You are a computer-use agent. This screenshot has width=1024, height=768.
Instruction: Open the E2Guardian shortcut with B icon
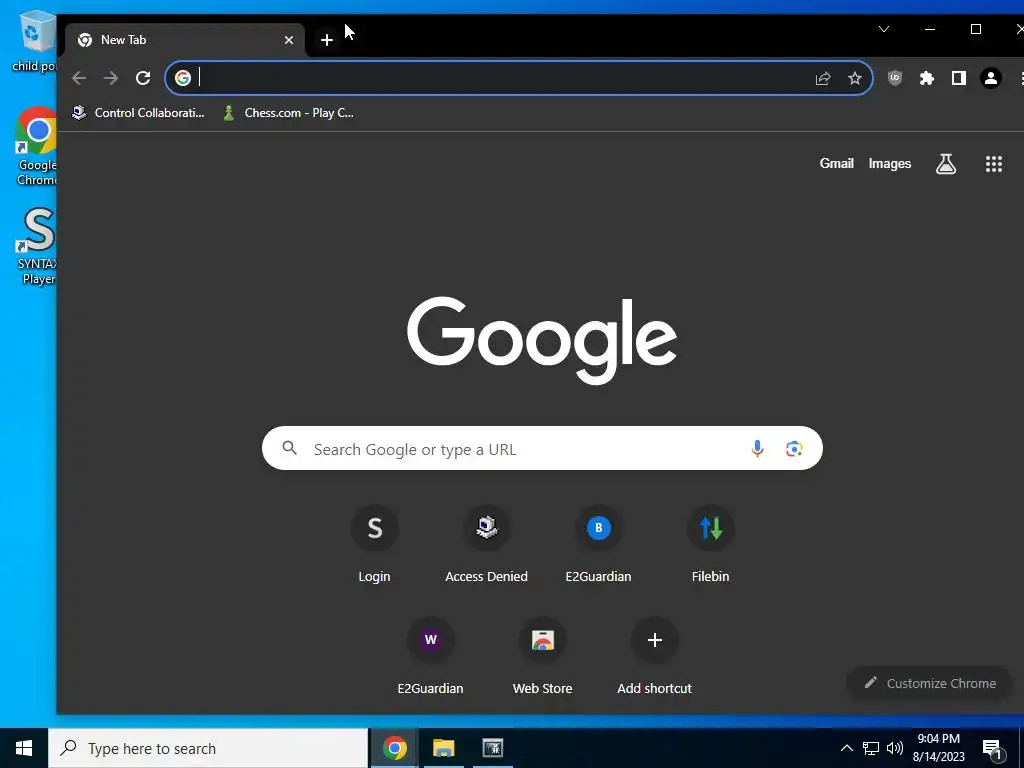pos(598,545)
